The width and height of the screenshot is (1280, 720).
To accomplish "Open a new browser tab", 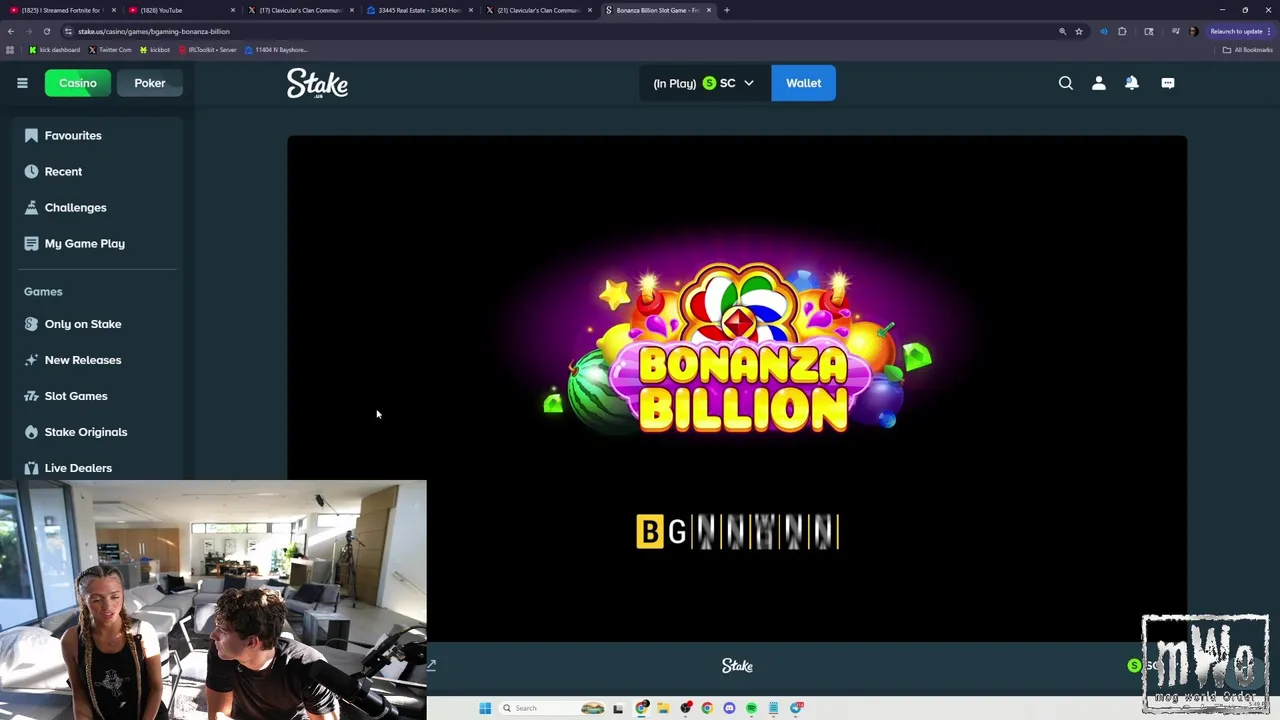I will (x=727, y=10).
